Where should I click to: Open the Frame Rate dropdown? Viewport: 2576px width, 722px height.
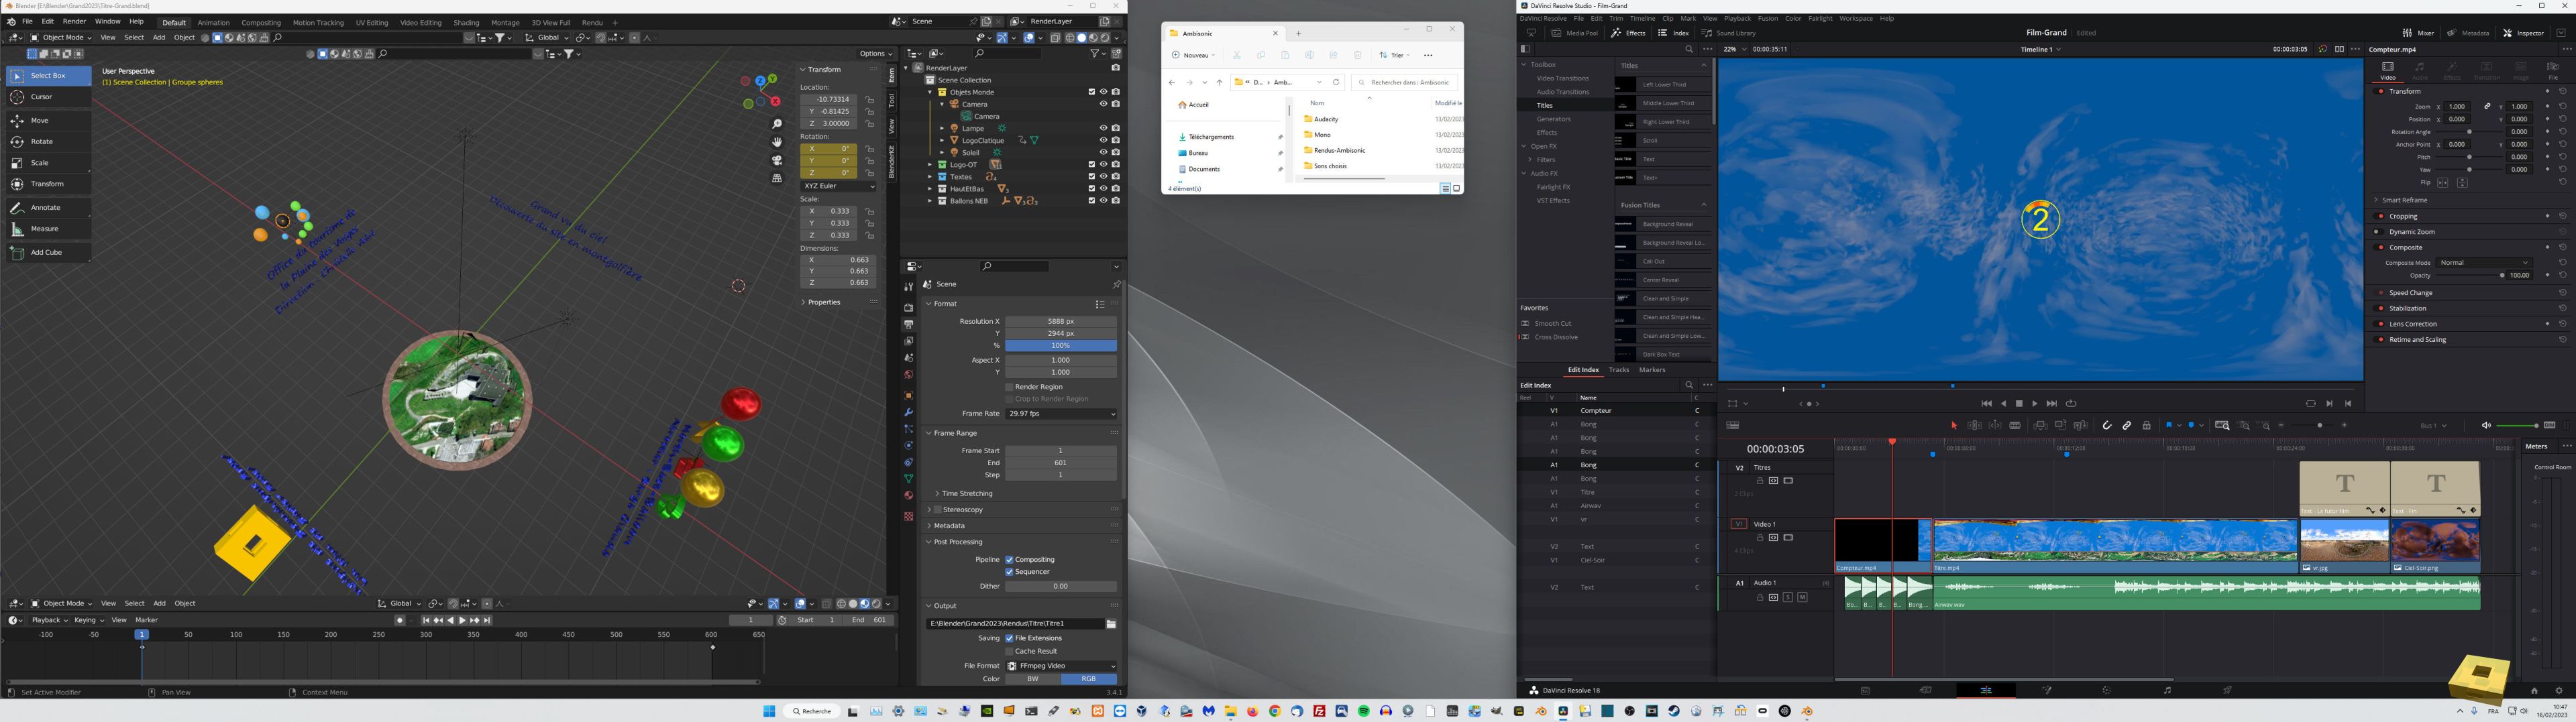(x=1061, y=414)
